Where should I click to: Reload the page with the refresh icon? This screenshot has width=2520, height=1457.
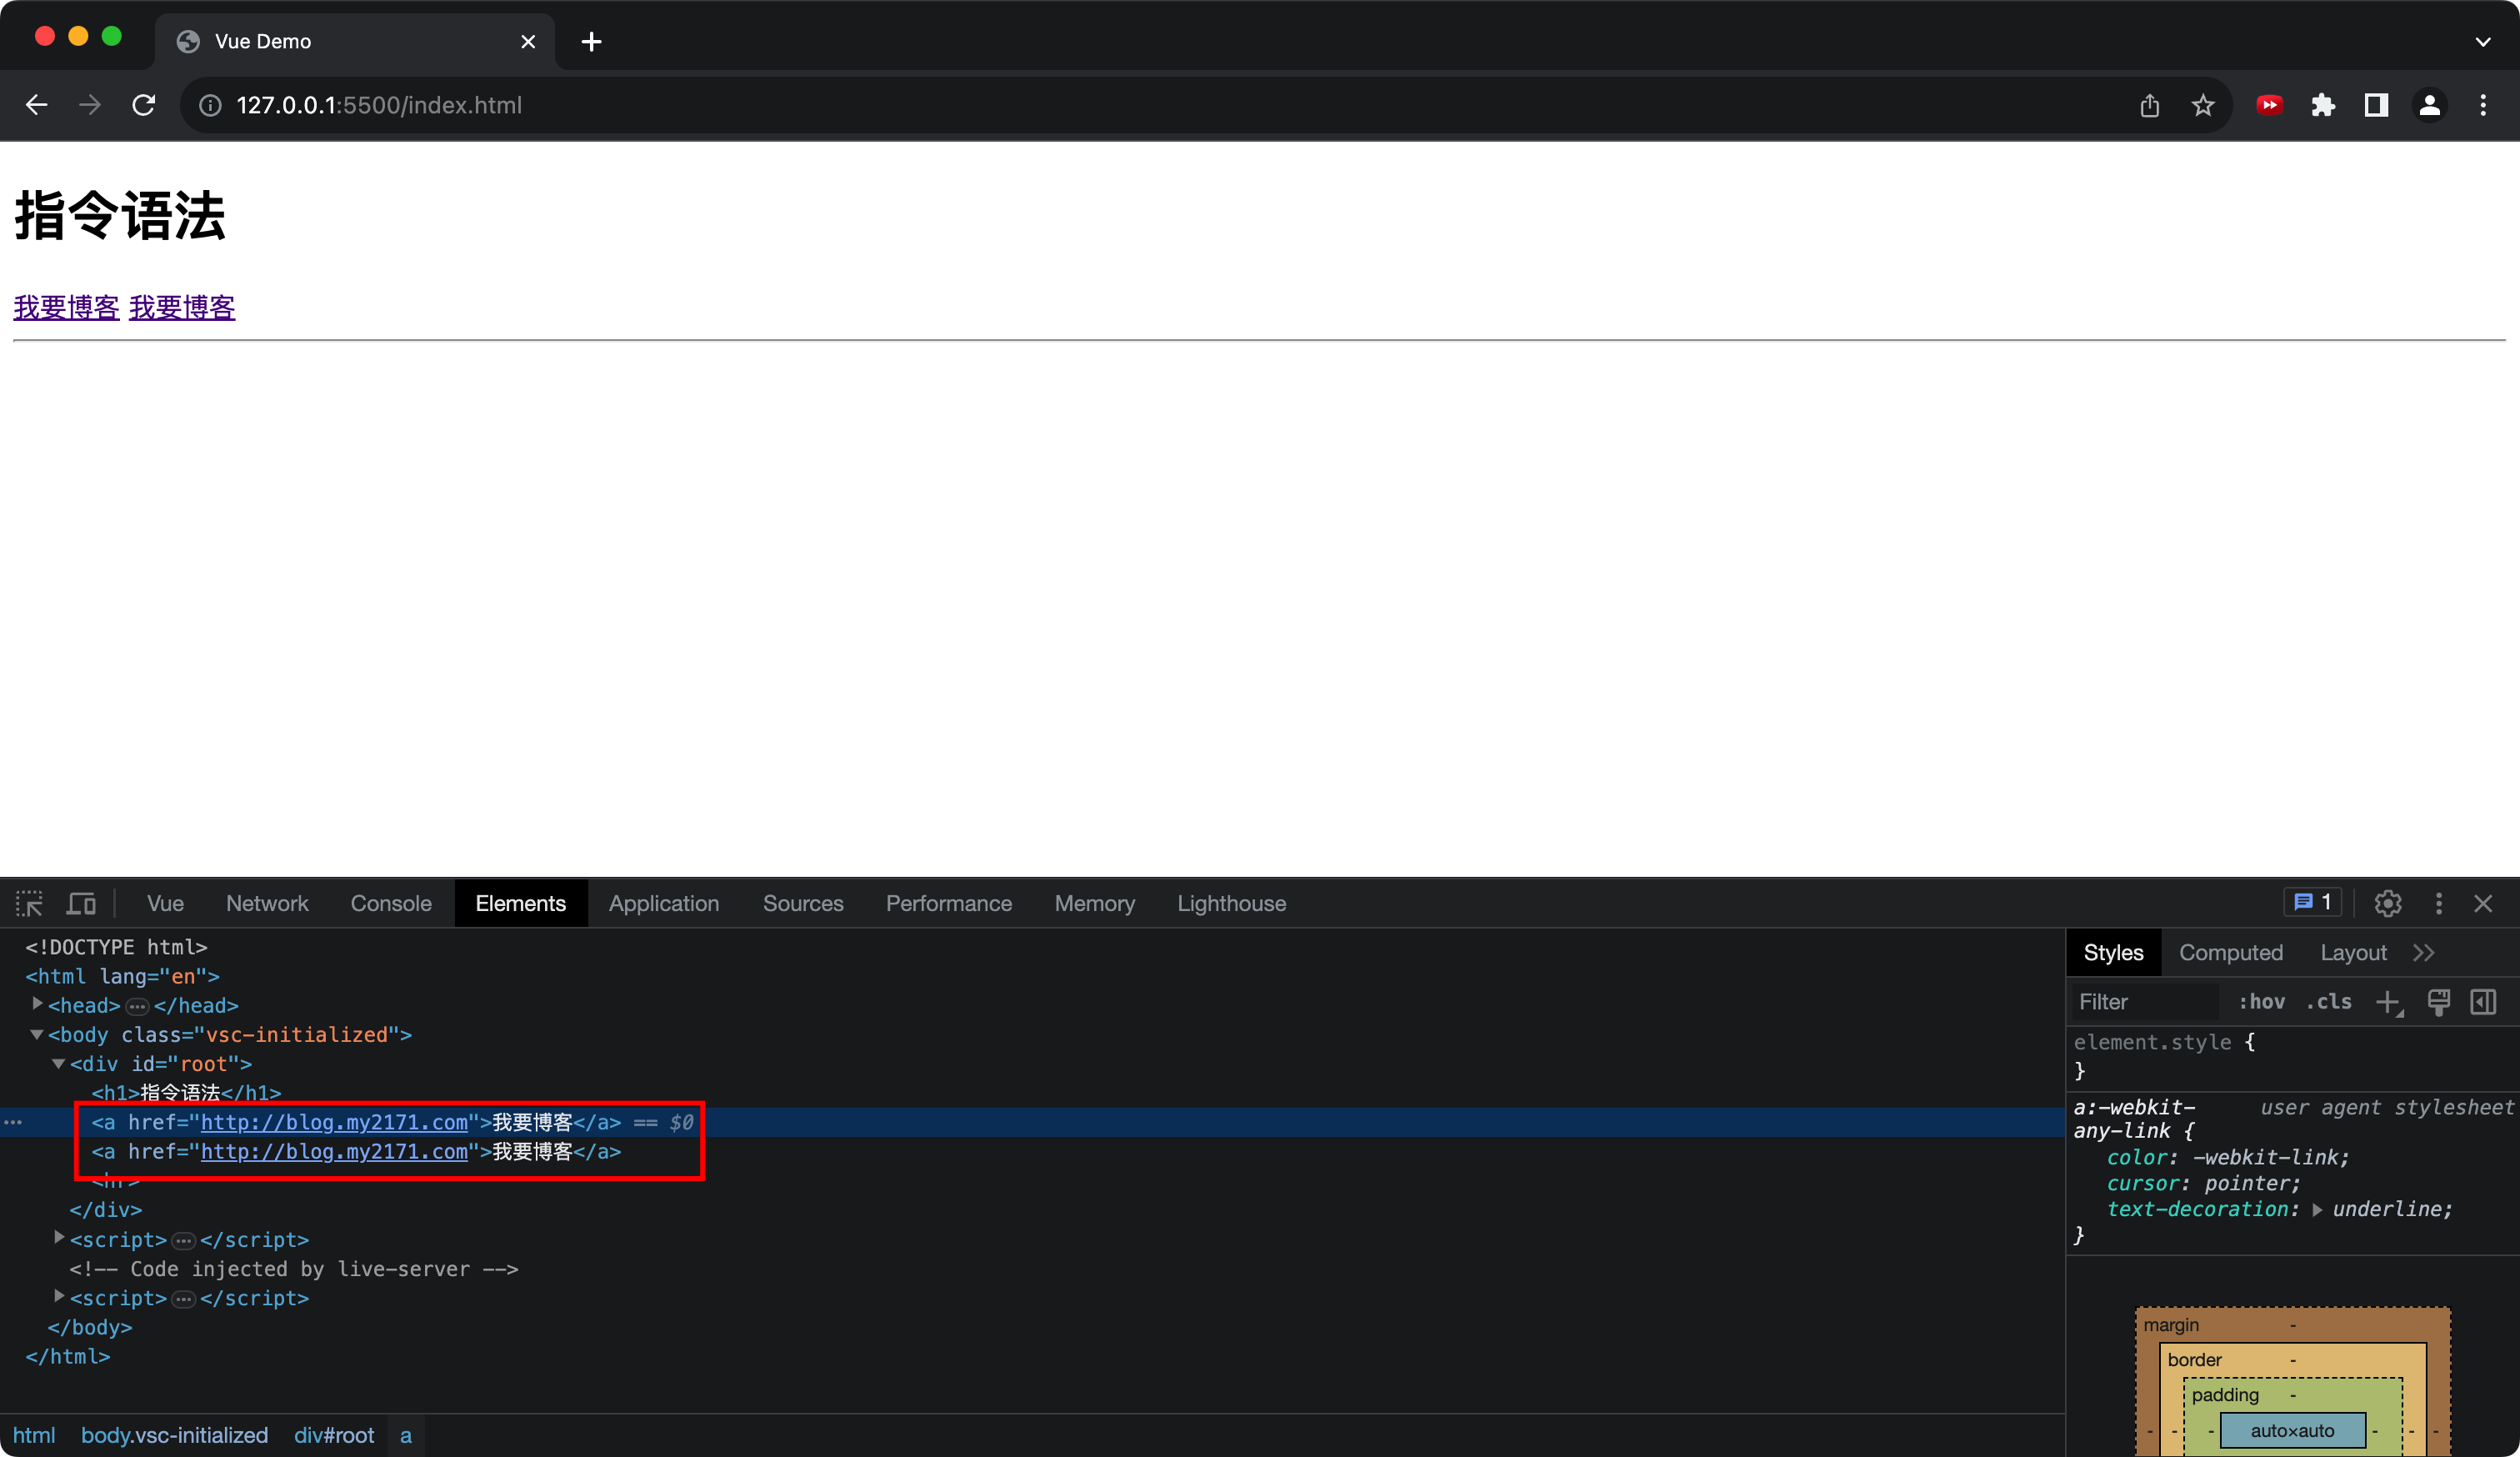coord(144,105)
